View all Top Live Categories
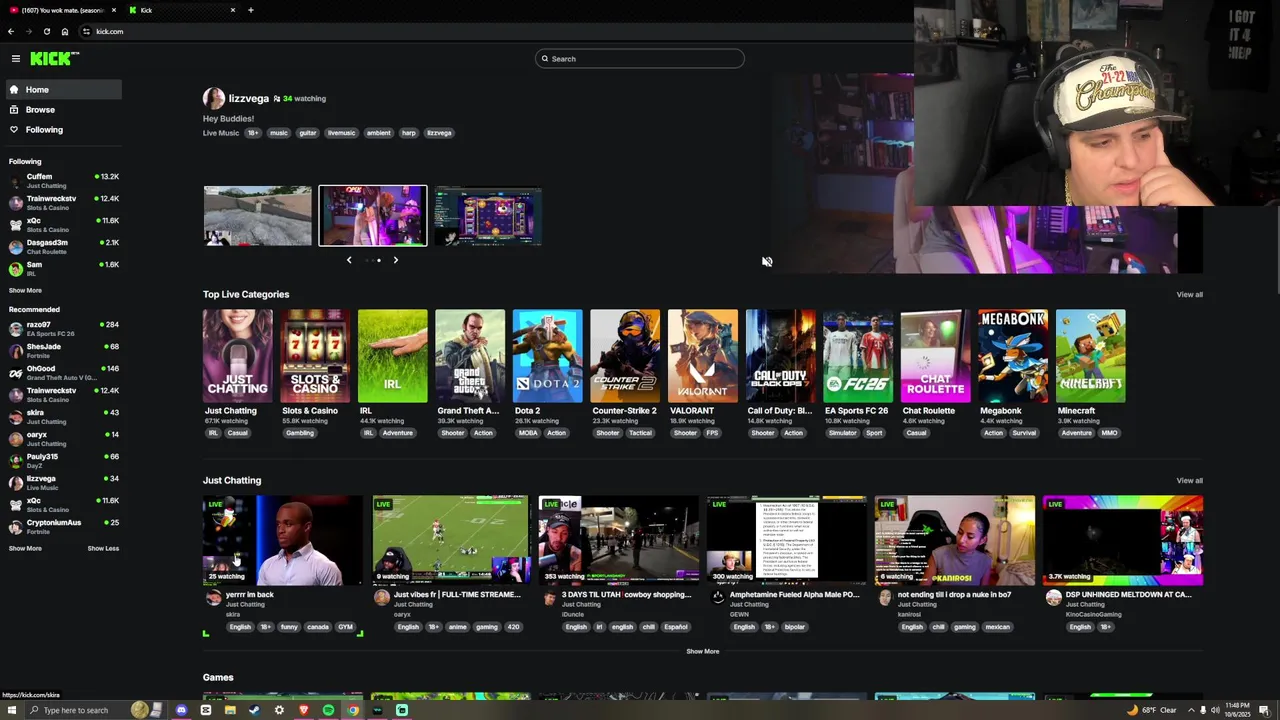The image size is (1280, 720). [1189, 294]
